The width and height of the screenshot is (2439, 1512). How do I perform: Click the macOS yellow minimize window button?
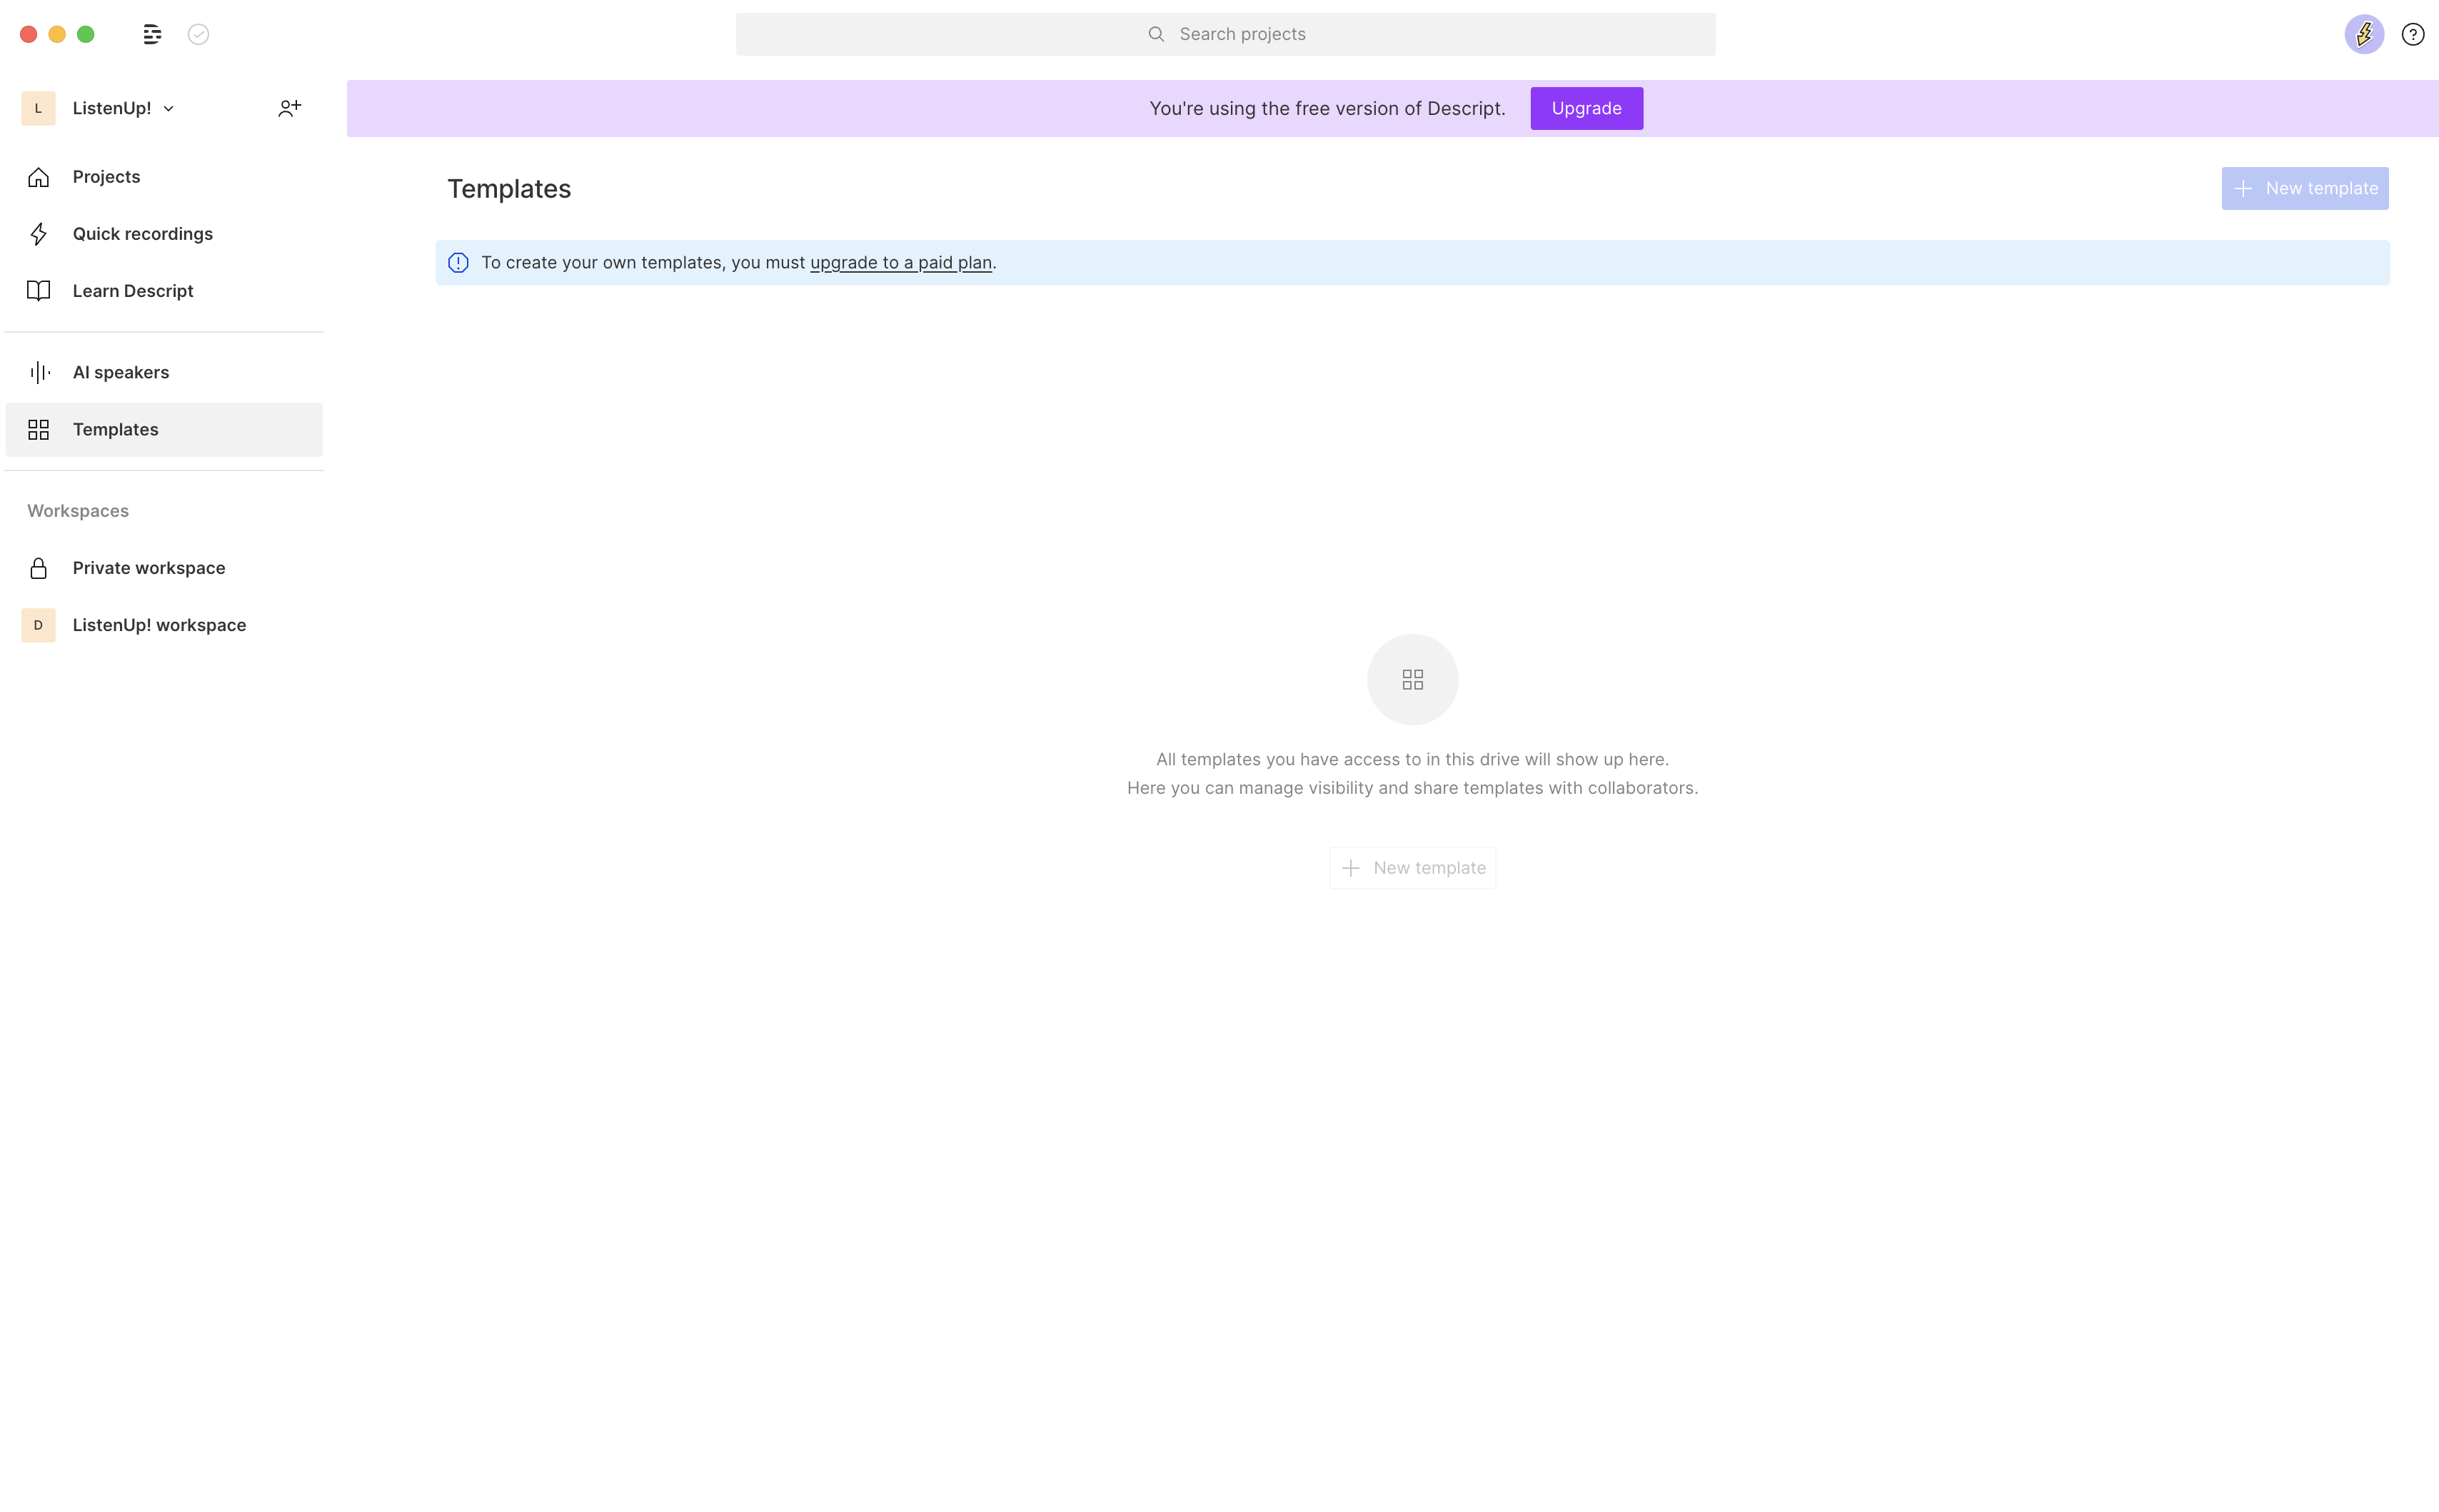(57, 34)
